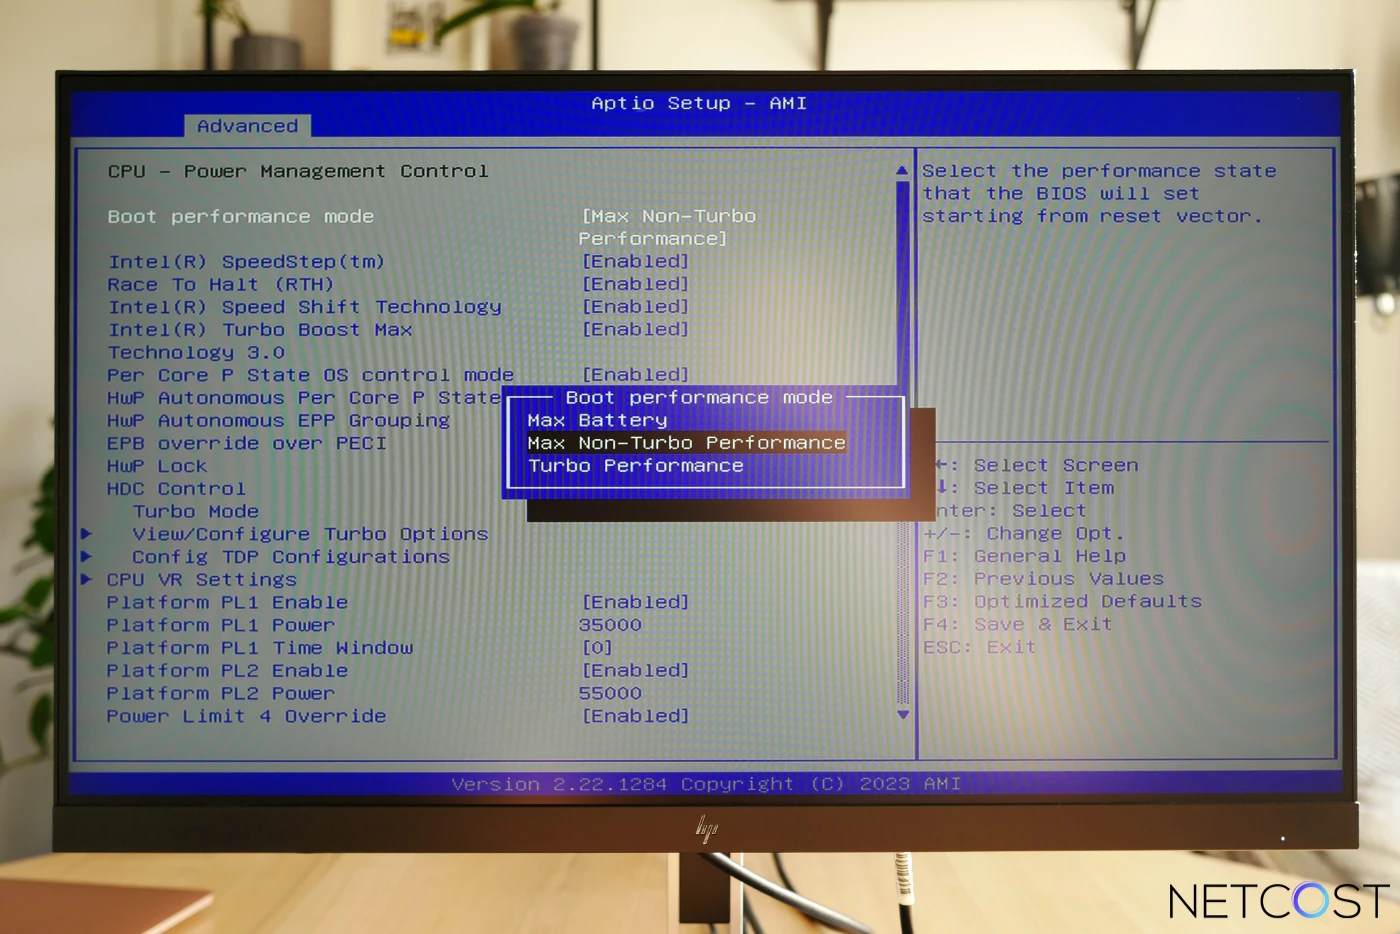Toggle the Turbo Boost Max Enabled value
Image resolution: width=1400 pixels, height=934 pixels.
636,330
